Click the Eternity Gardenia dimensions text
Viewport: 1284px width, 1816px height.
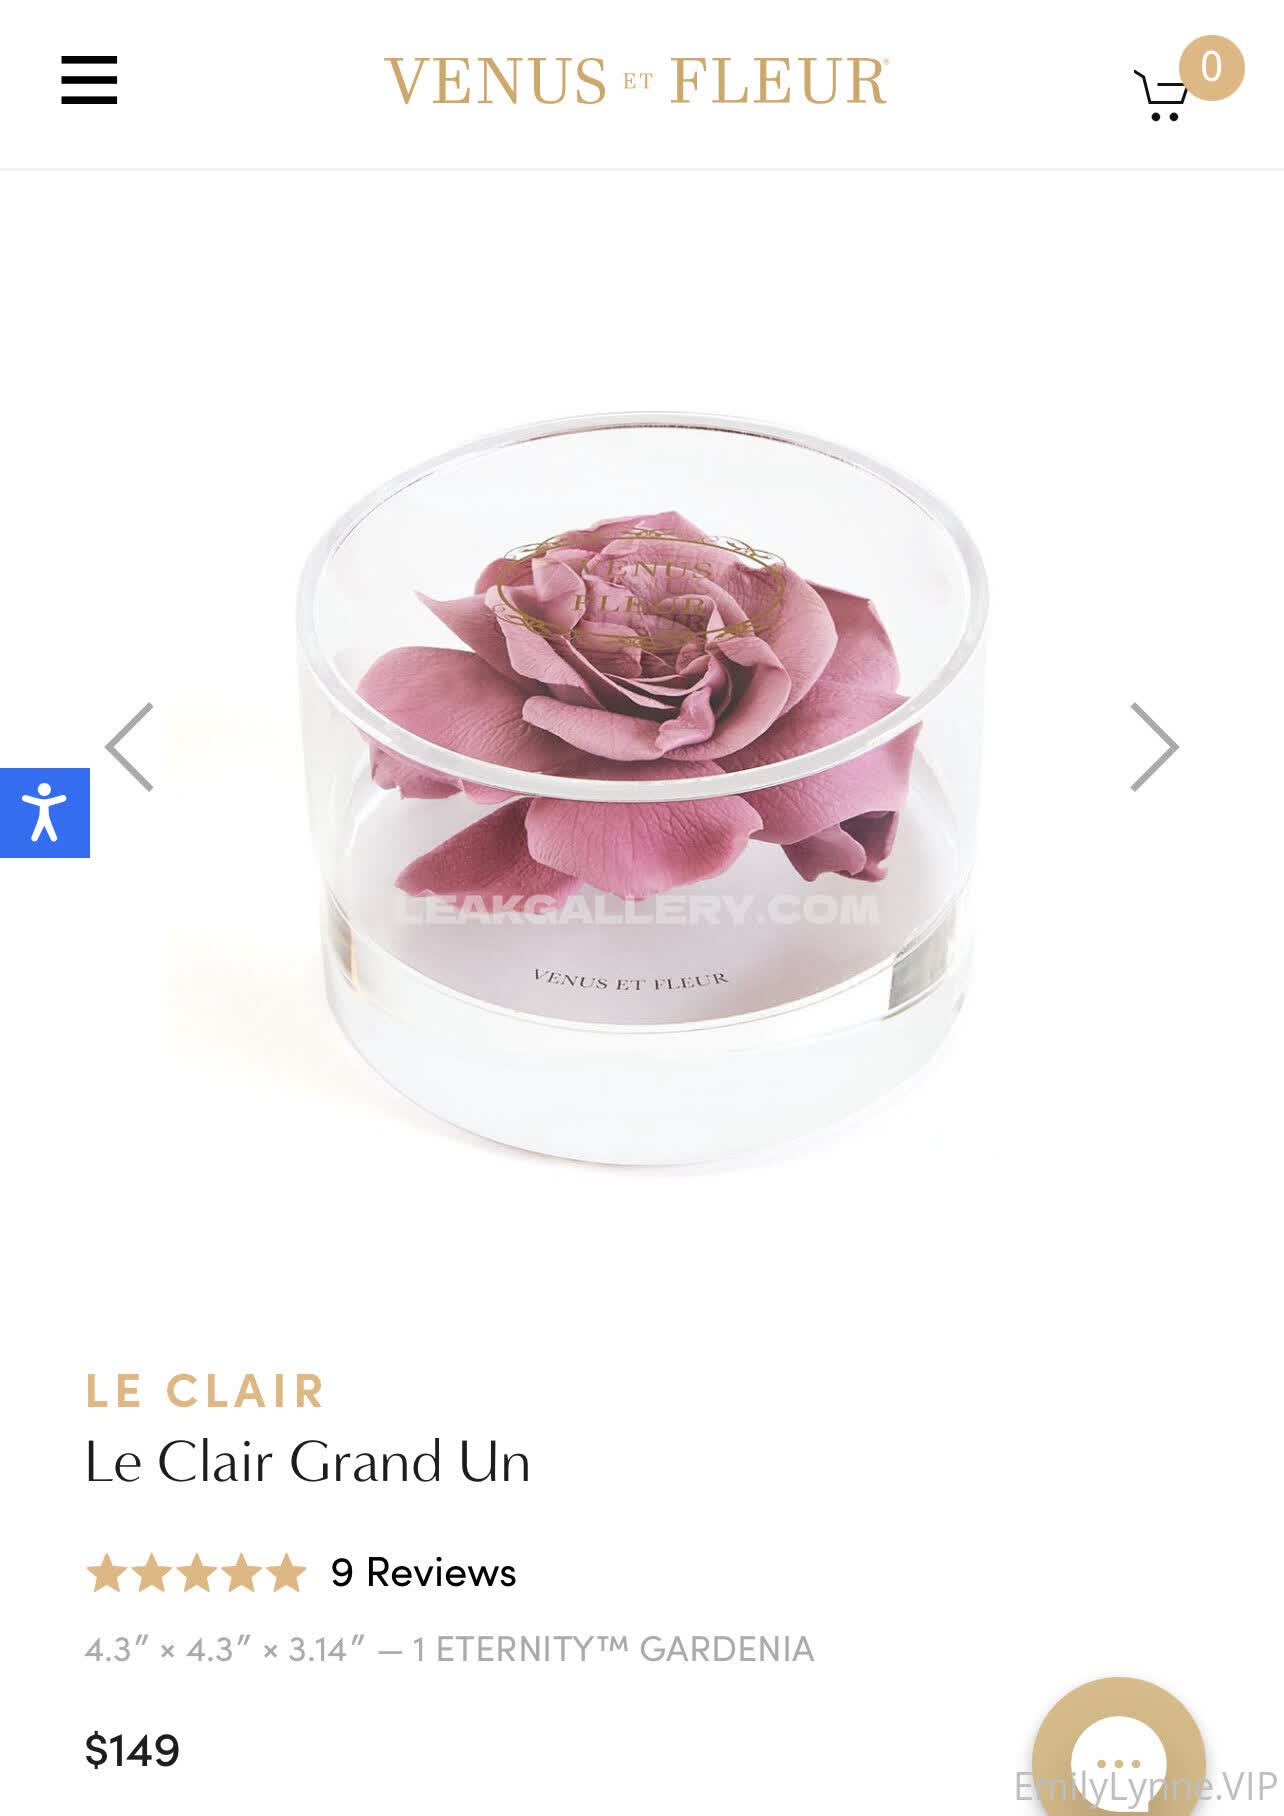point(449,1649)
